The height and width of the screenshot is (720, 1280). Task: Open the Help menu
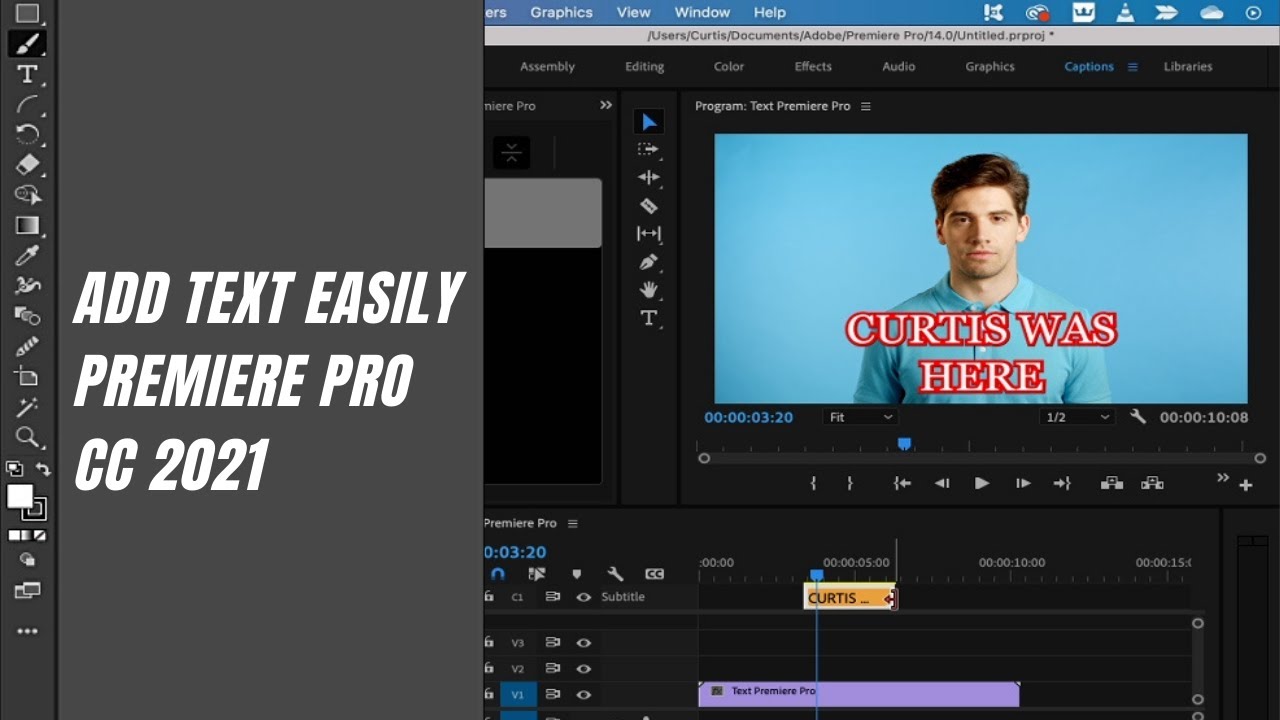(x=770, y=12)
